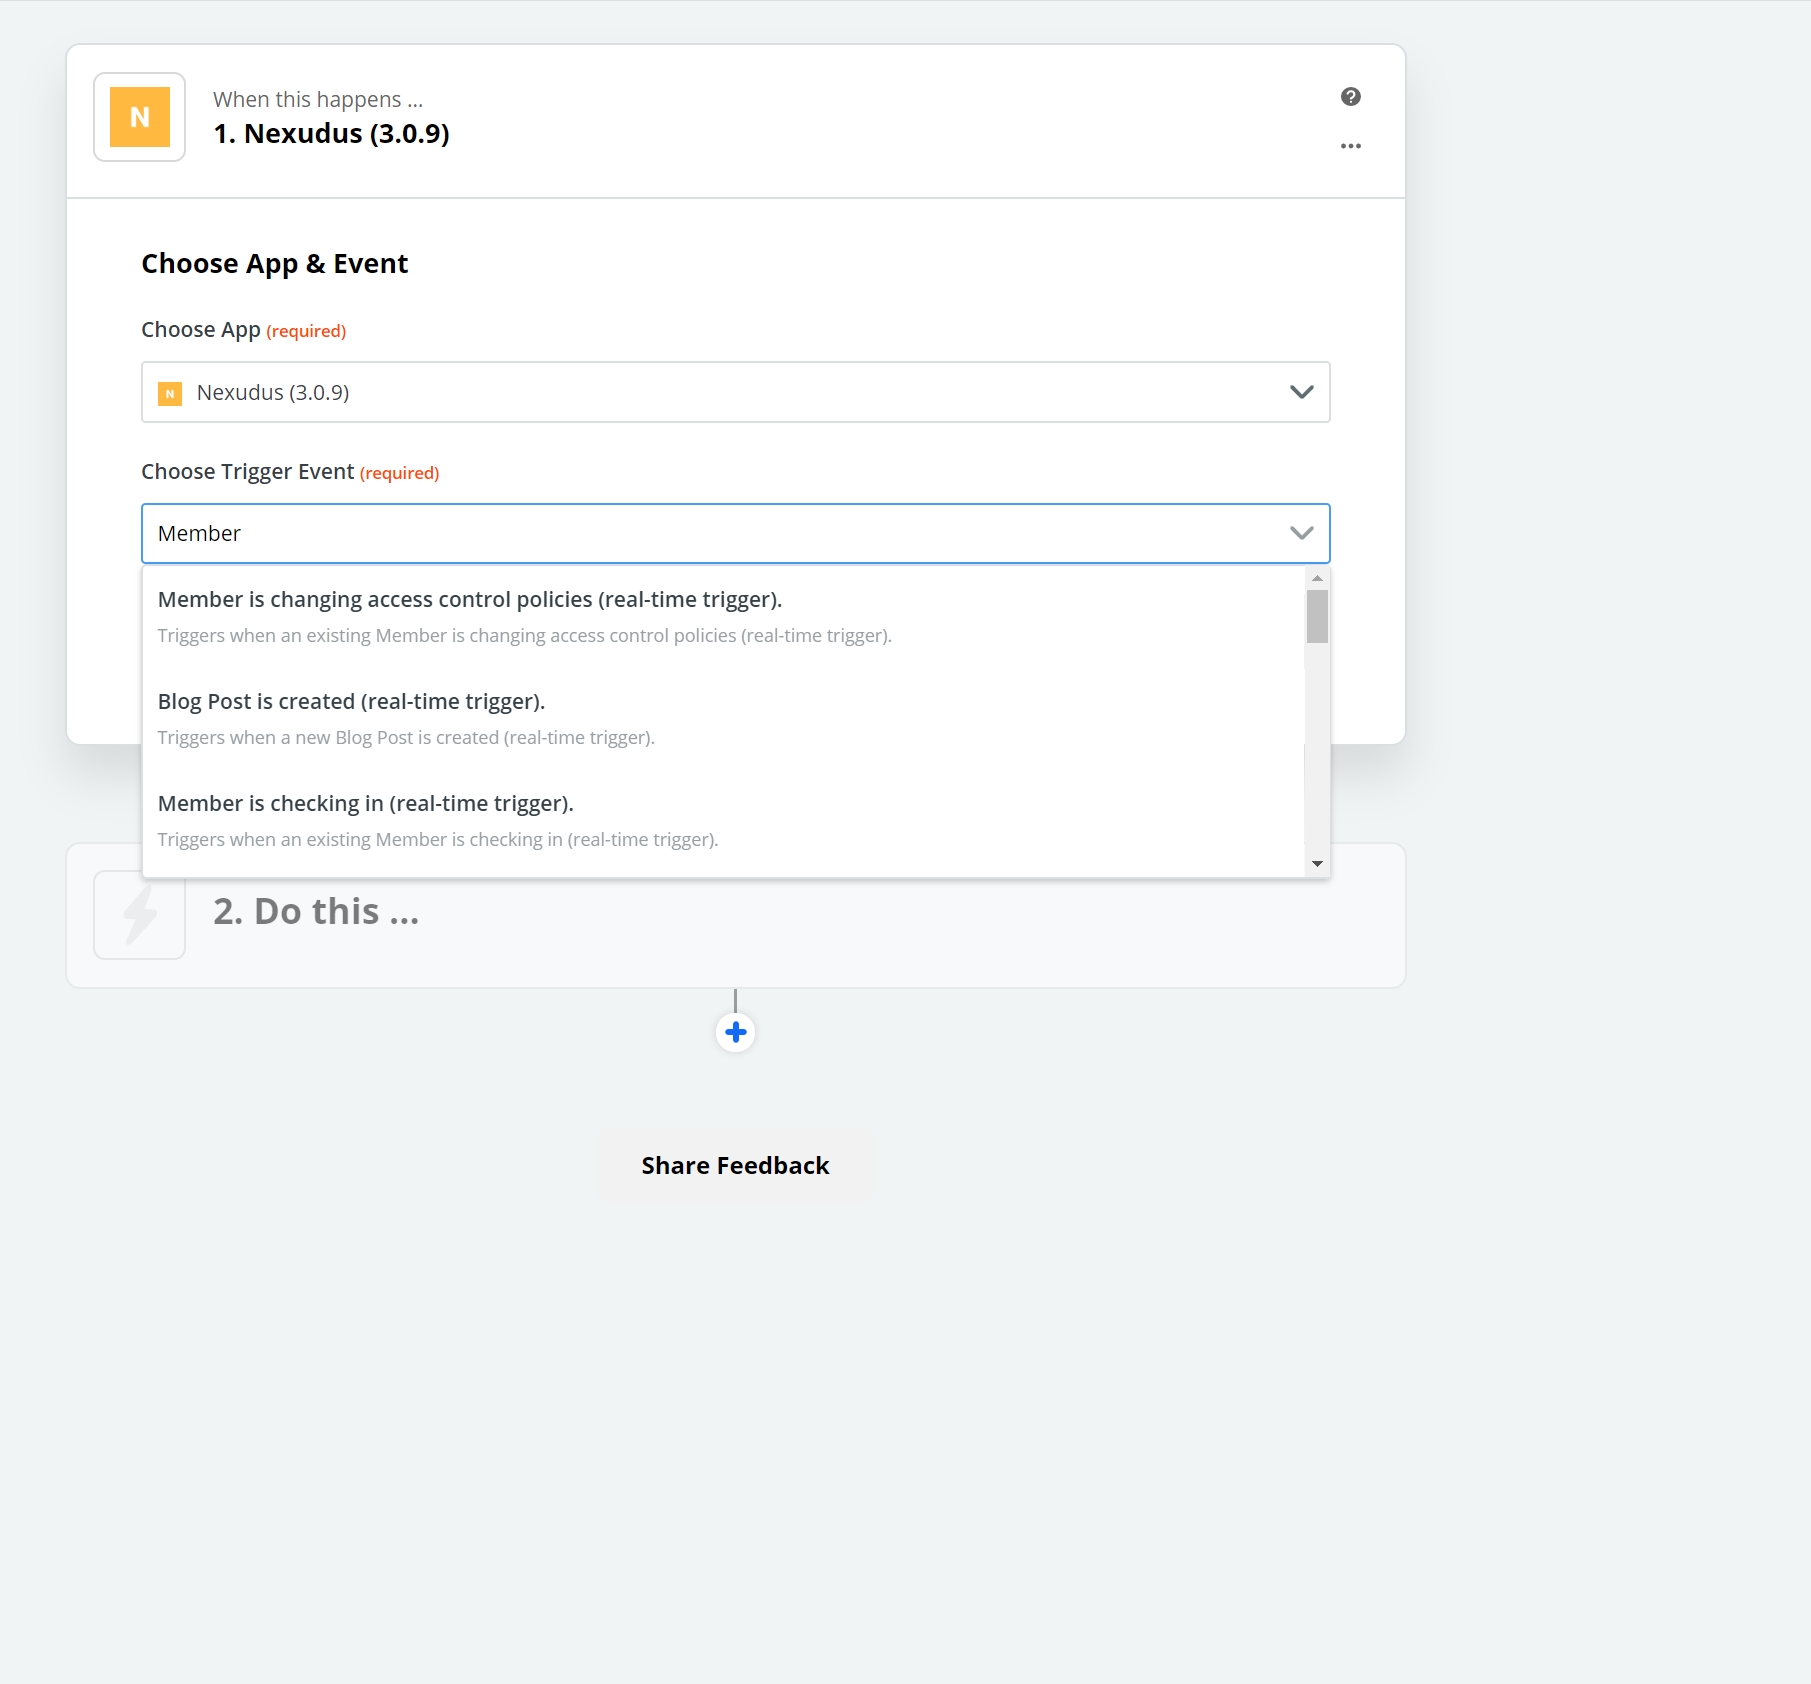Viewport: 1811px width, 1684px height.
Task: Click the 'Choose App' field label
Action: point(200,330)
